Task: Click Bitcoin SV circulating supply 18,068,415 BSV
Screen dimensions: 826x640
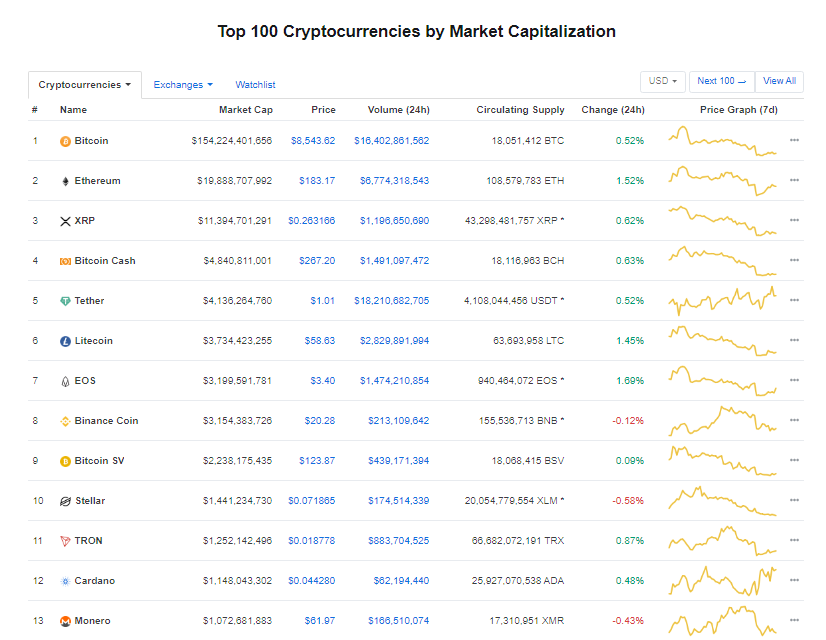Action: point(528,461)
